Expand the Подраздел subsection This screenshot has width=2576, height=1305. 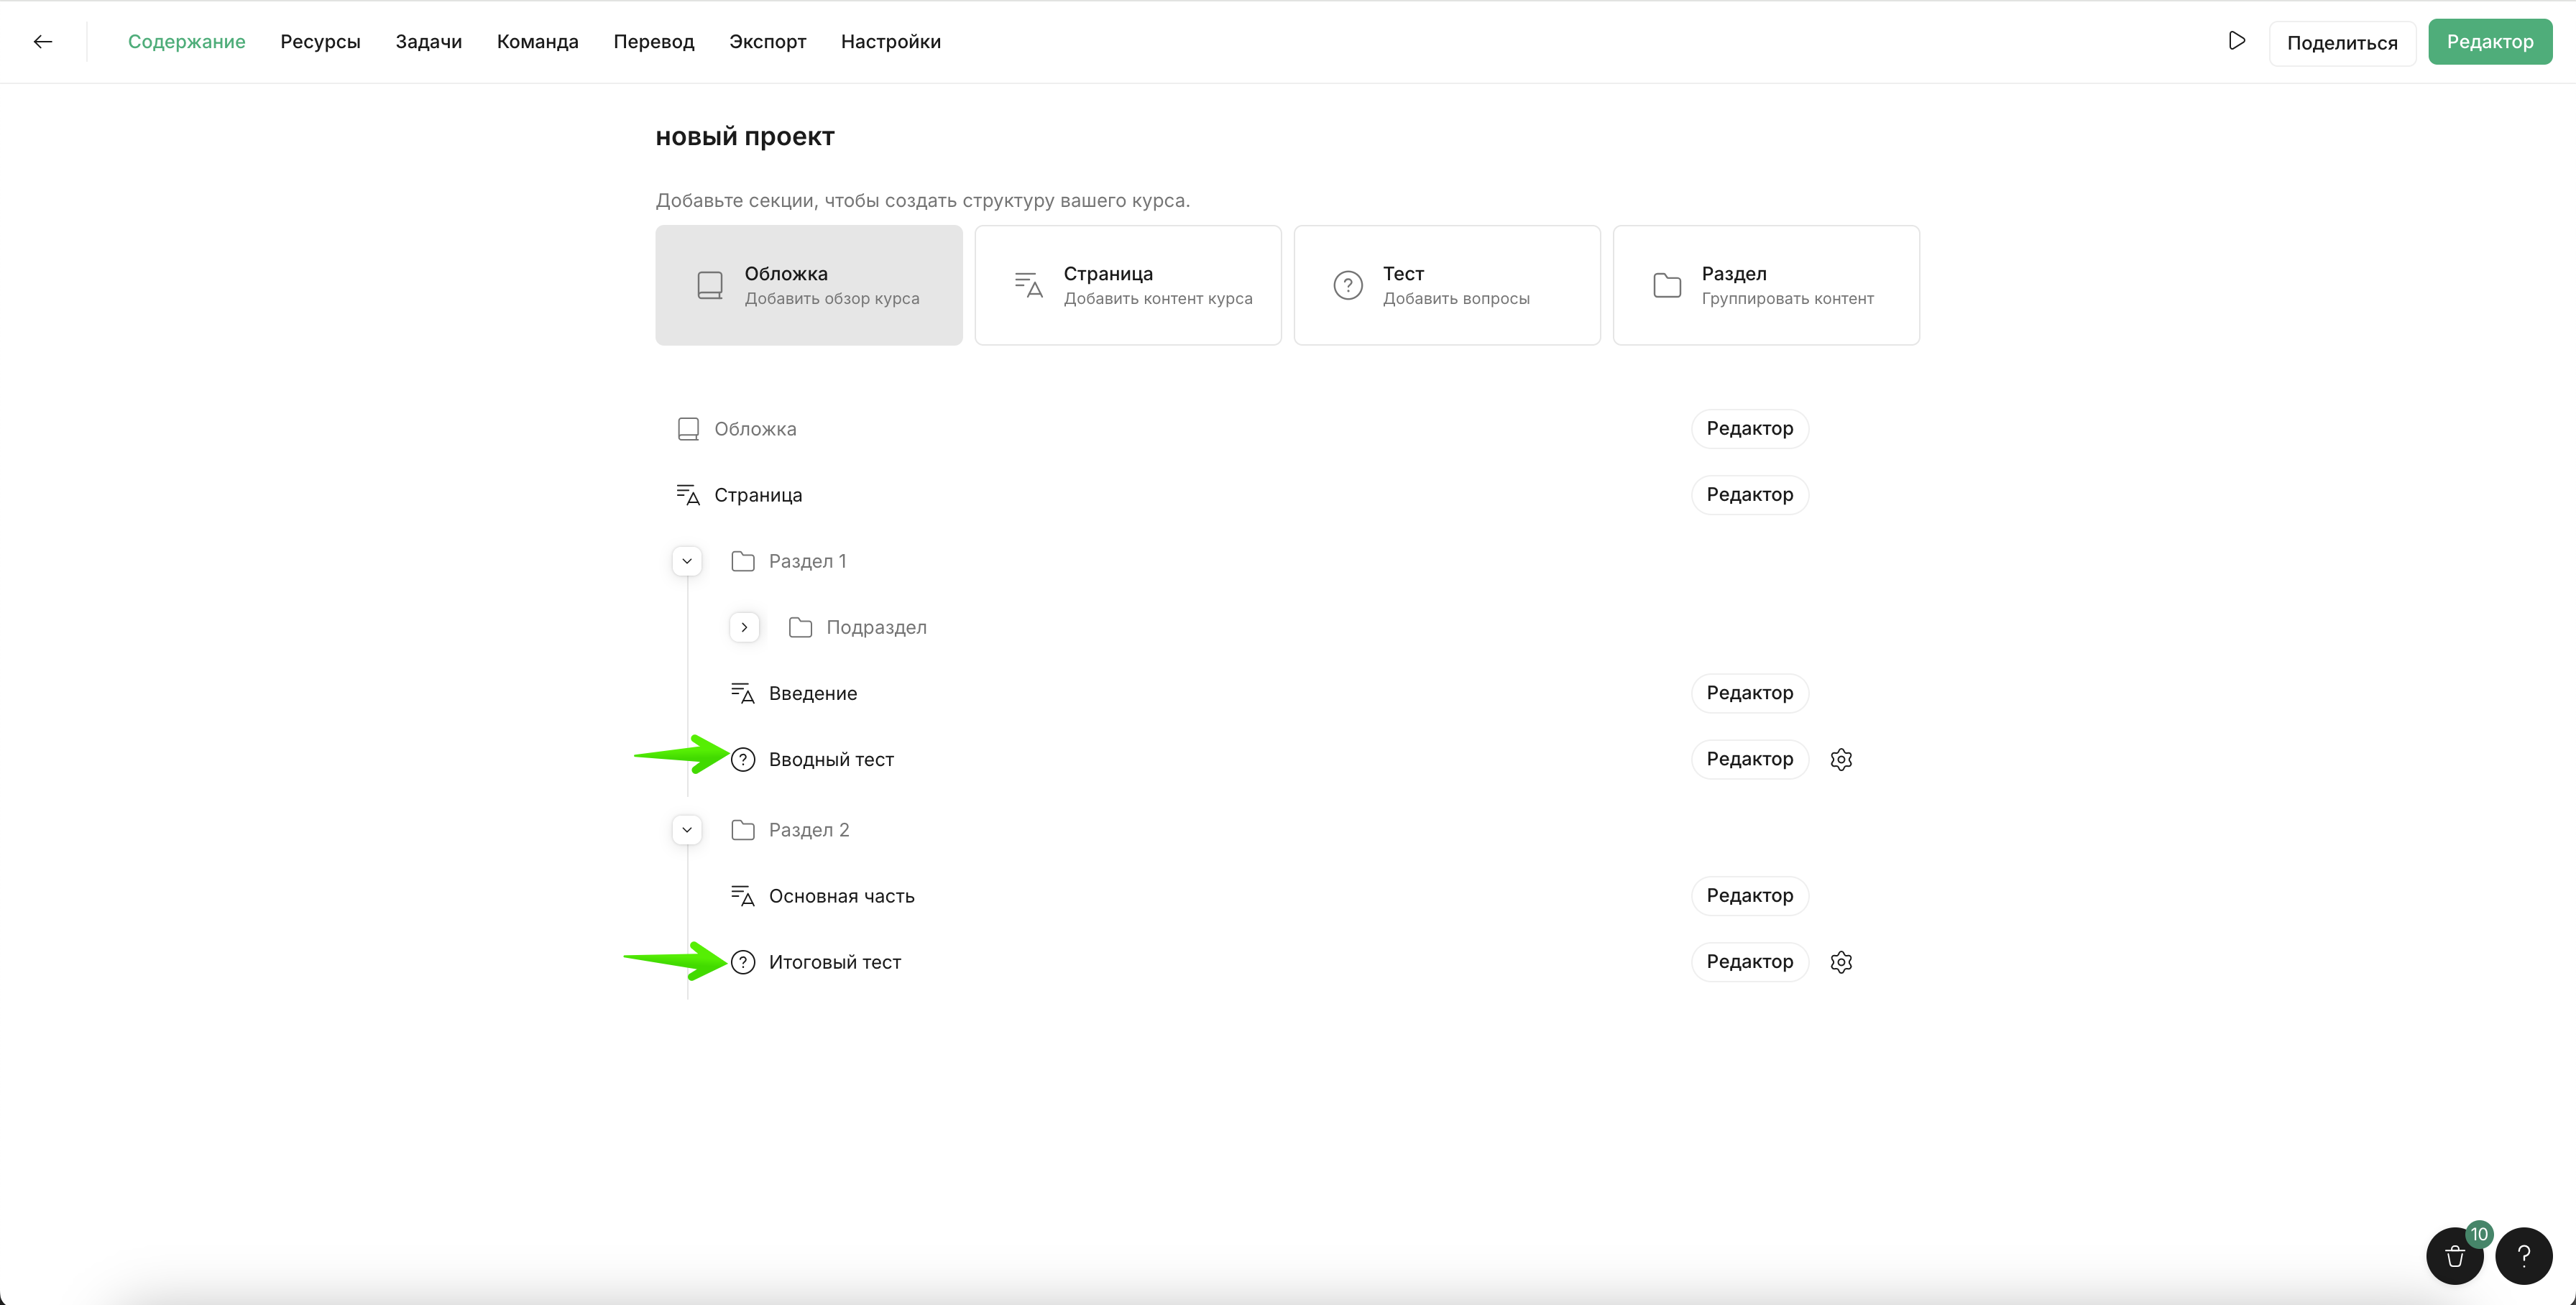tap(744, 627)
